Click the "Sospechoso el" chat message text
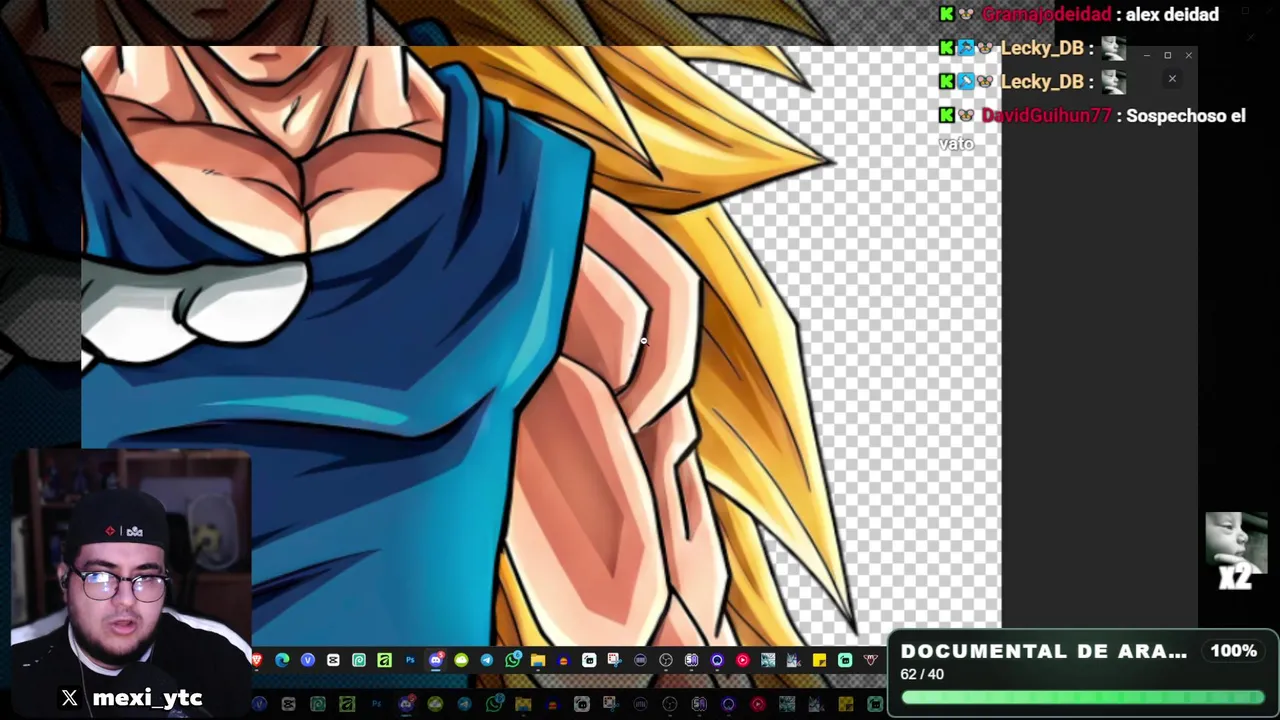Image resolution: width=1280 pixels, height=720 pixels. [1185, 116]
